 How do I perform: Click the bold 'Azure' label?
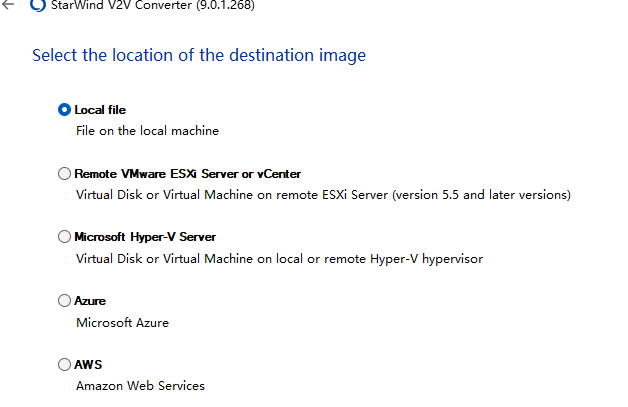point(90,300)
